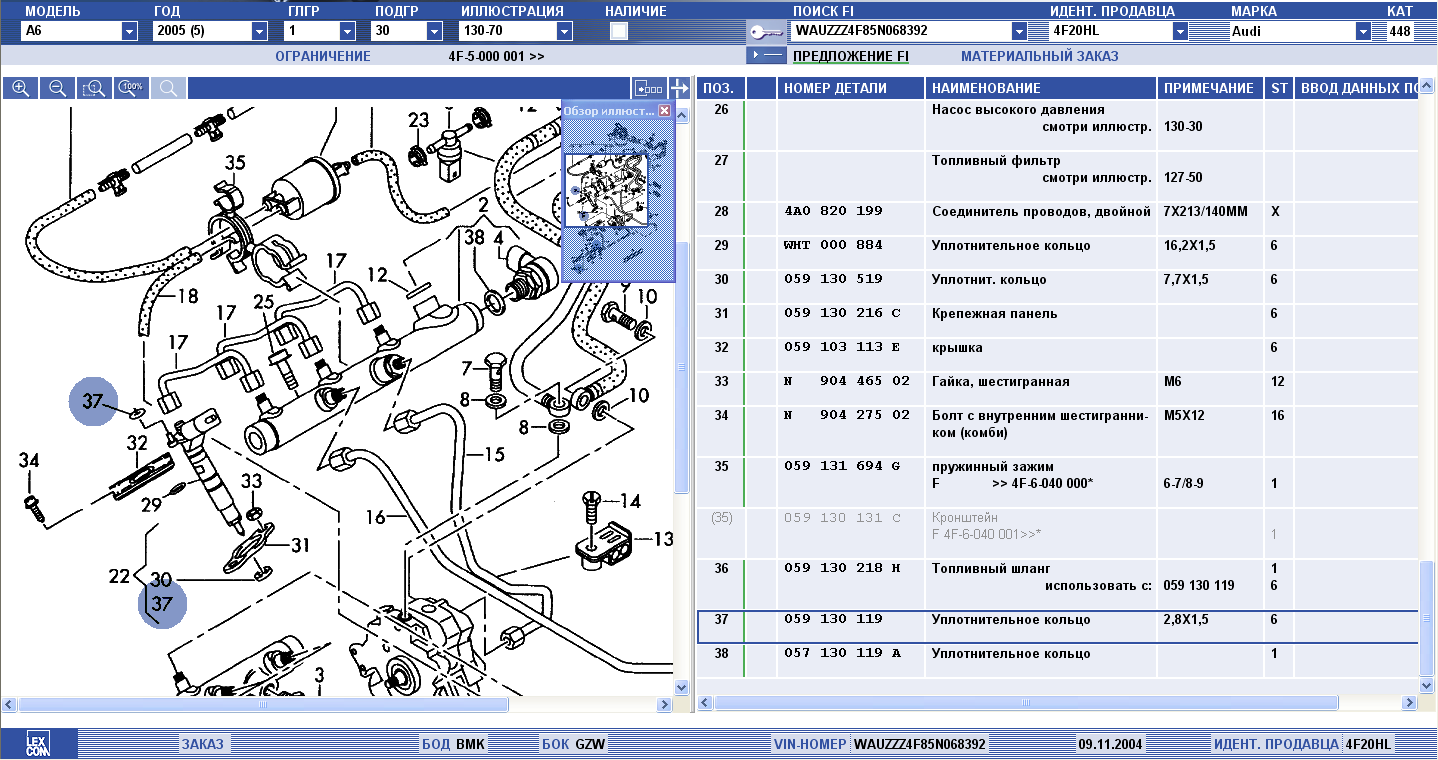Screen dimensions: 1438x760
Task: Click the overview thumbnail of the illustration
Action: 606,190
